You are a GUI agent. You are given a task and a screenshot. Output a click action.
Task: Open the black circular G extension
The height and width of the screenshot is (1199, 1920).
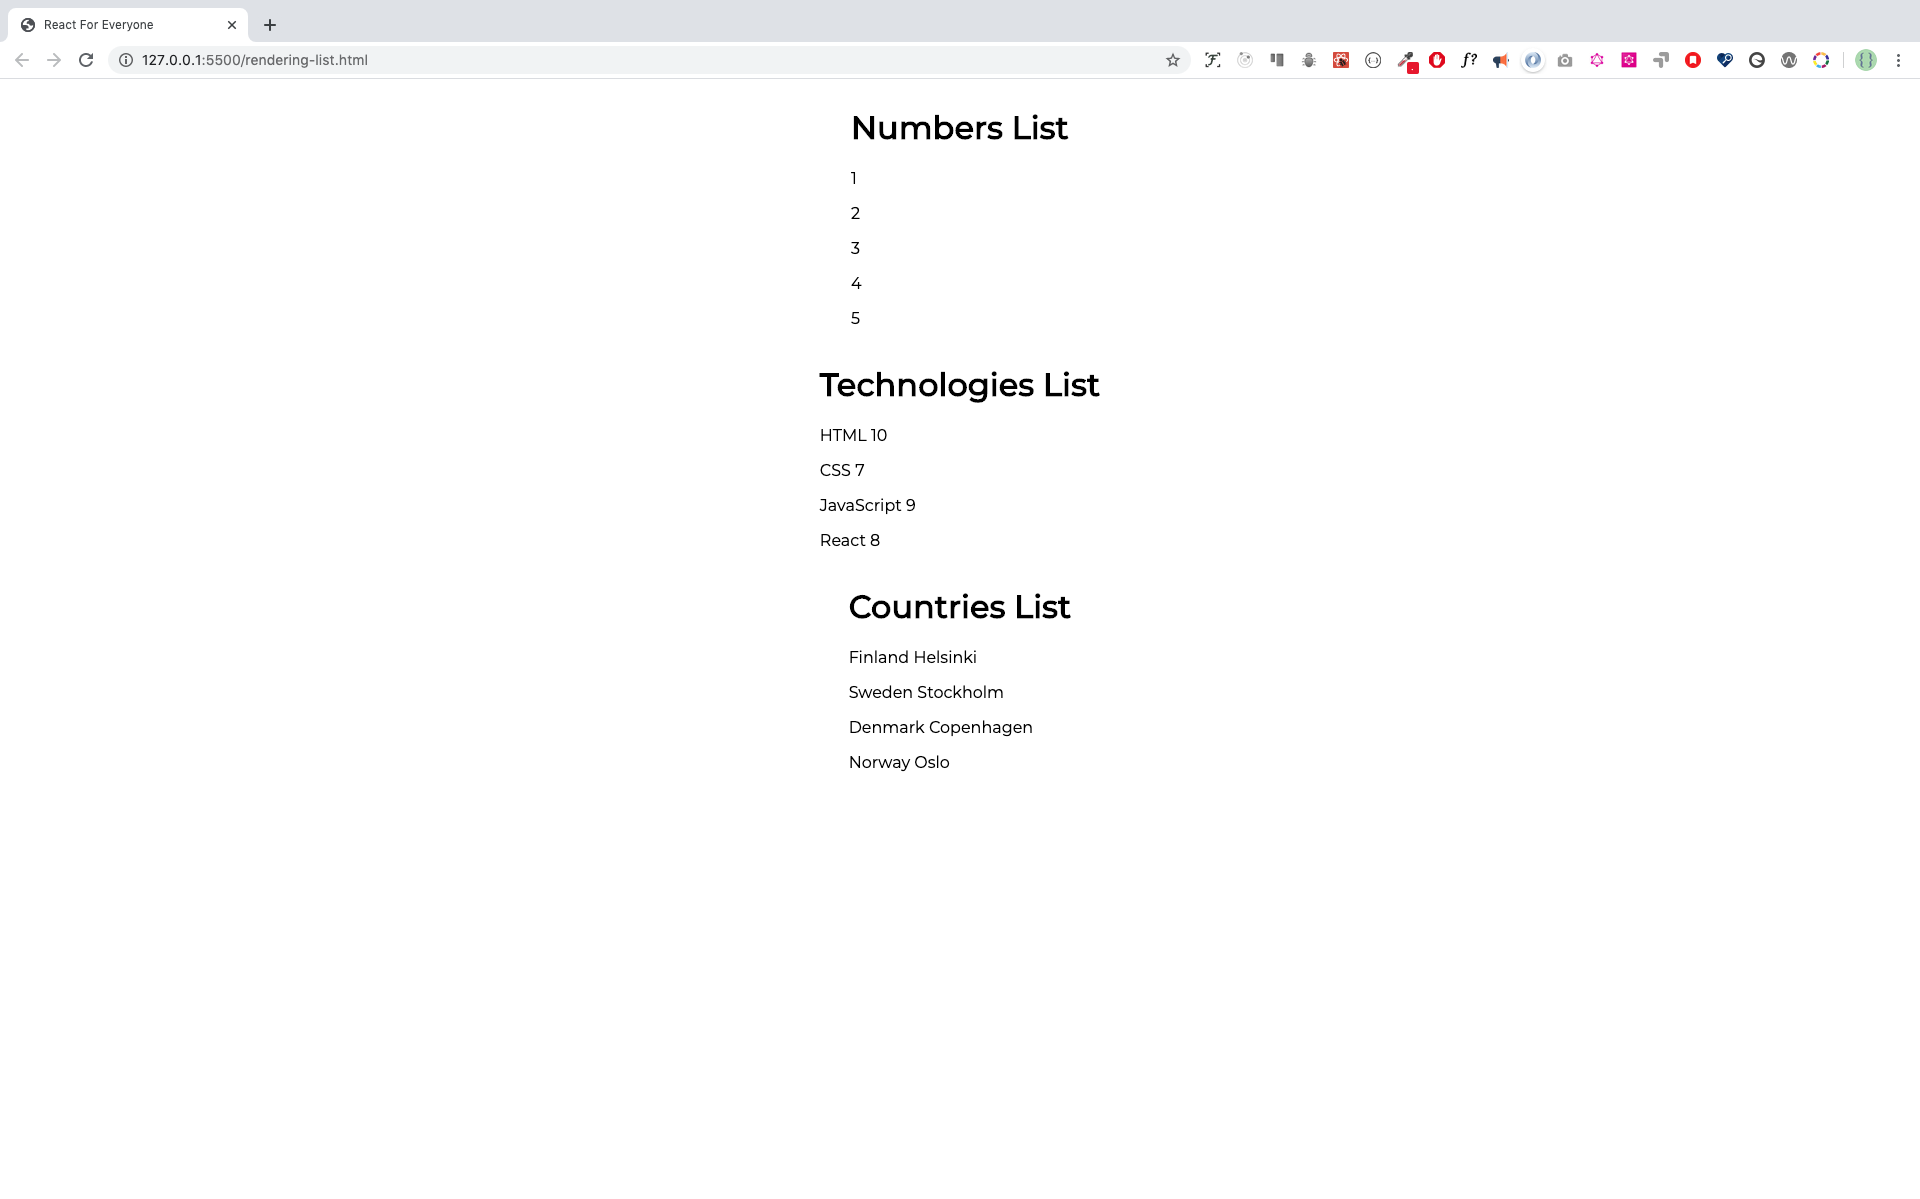coord(1757,60)
